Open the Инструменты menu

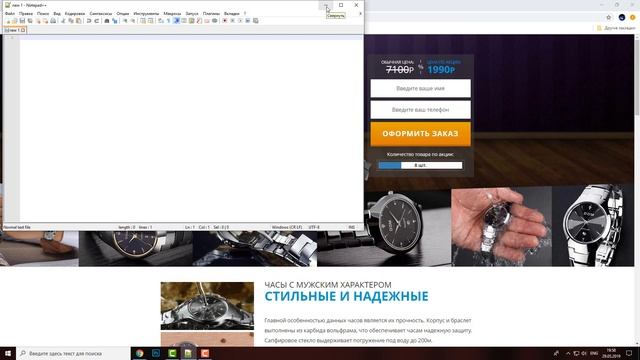(x=146, y=13)
